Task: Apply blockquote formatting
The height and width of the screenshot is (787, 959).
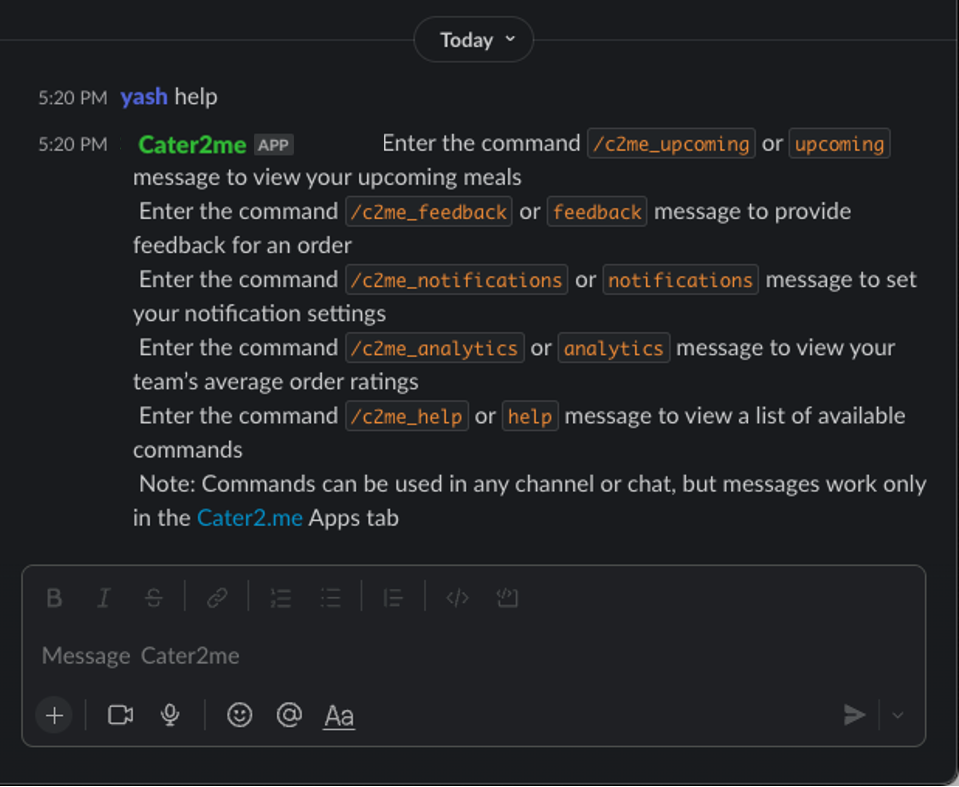Action: click(393, 597)
